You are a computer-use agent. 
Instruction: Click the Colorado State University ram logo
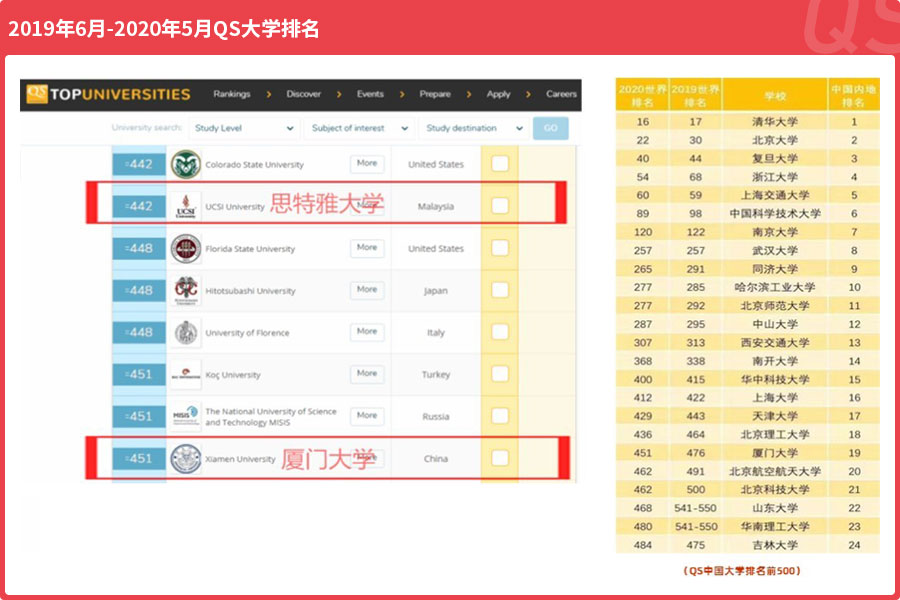click(x=185, y=164)
